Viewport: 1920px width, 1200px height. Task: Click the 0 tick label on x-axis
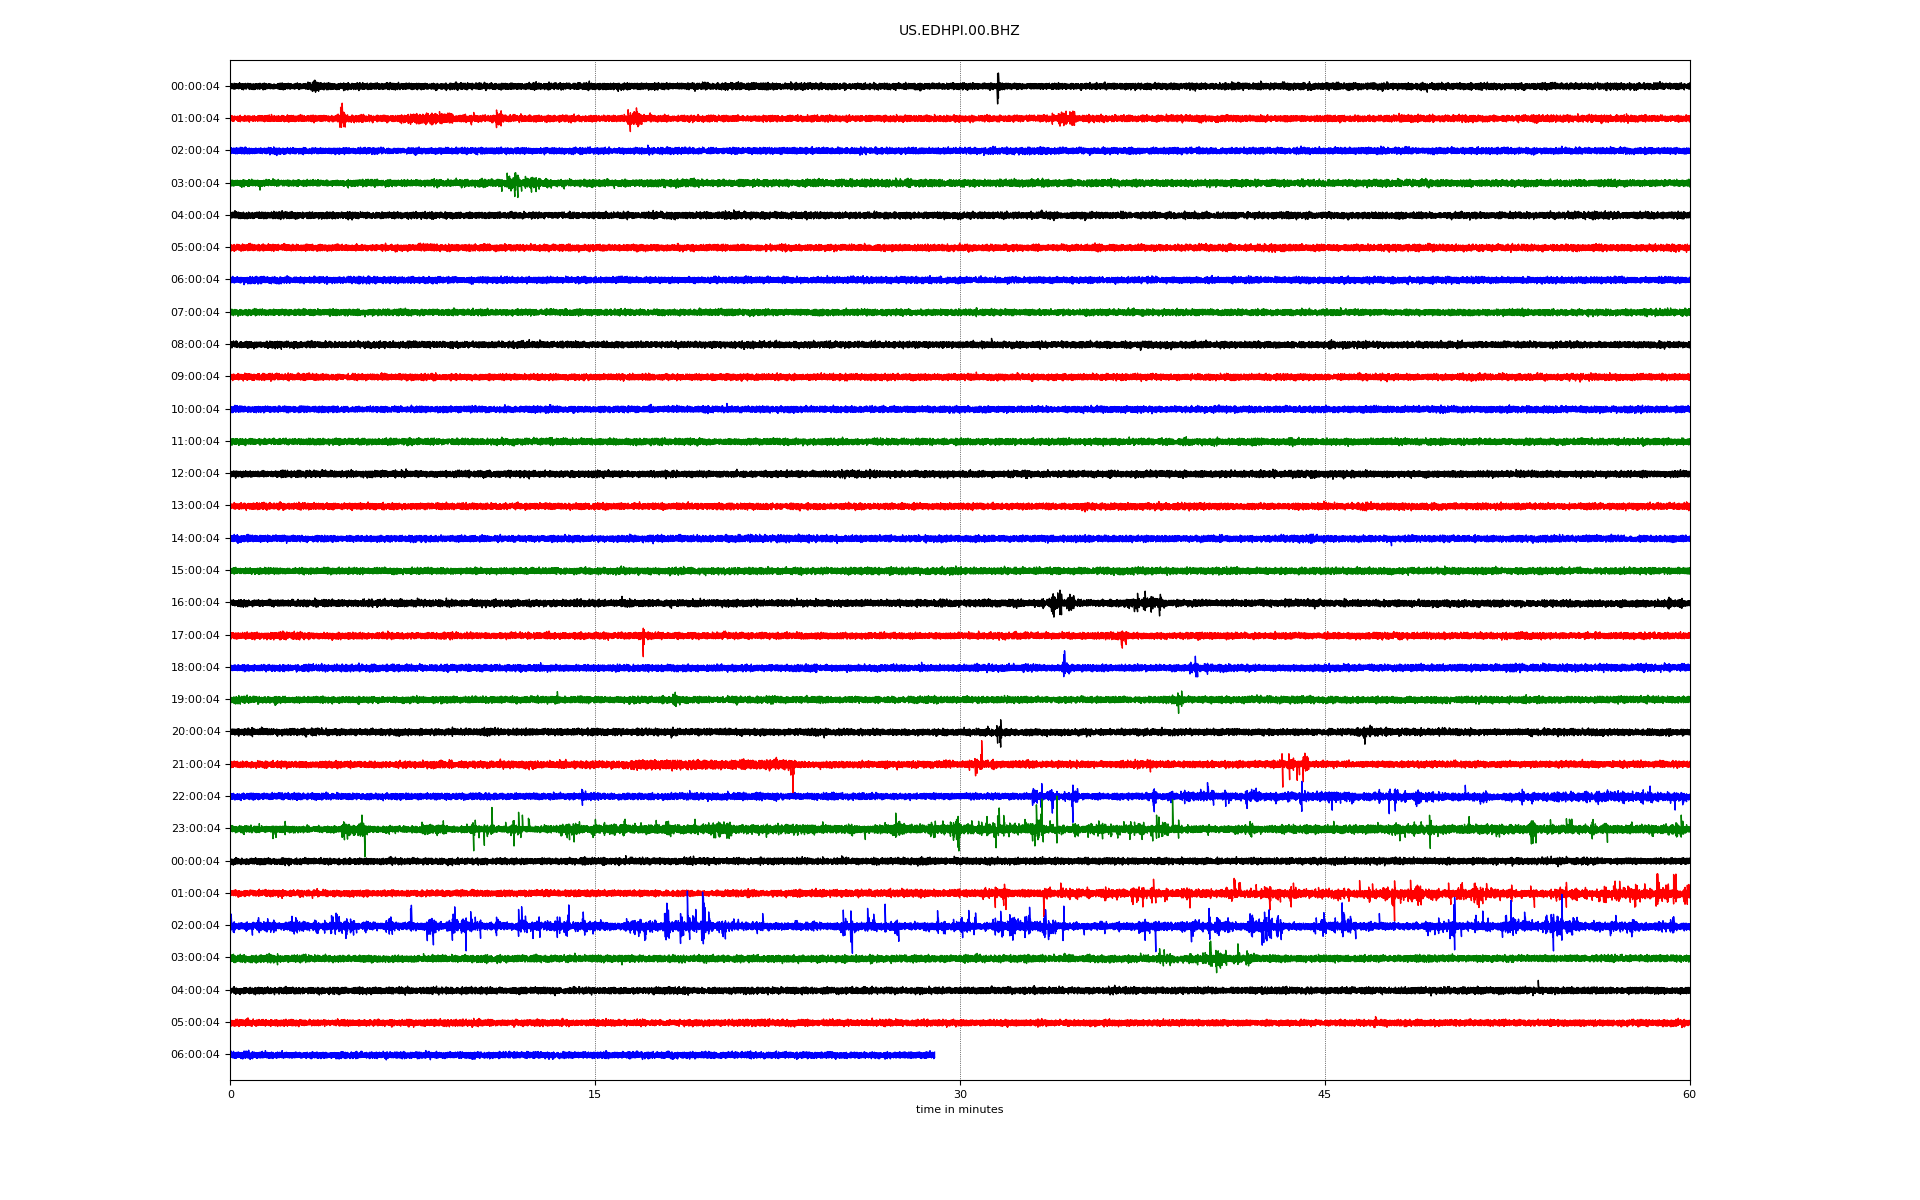231,1095
